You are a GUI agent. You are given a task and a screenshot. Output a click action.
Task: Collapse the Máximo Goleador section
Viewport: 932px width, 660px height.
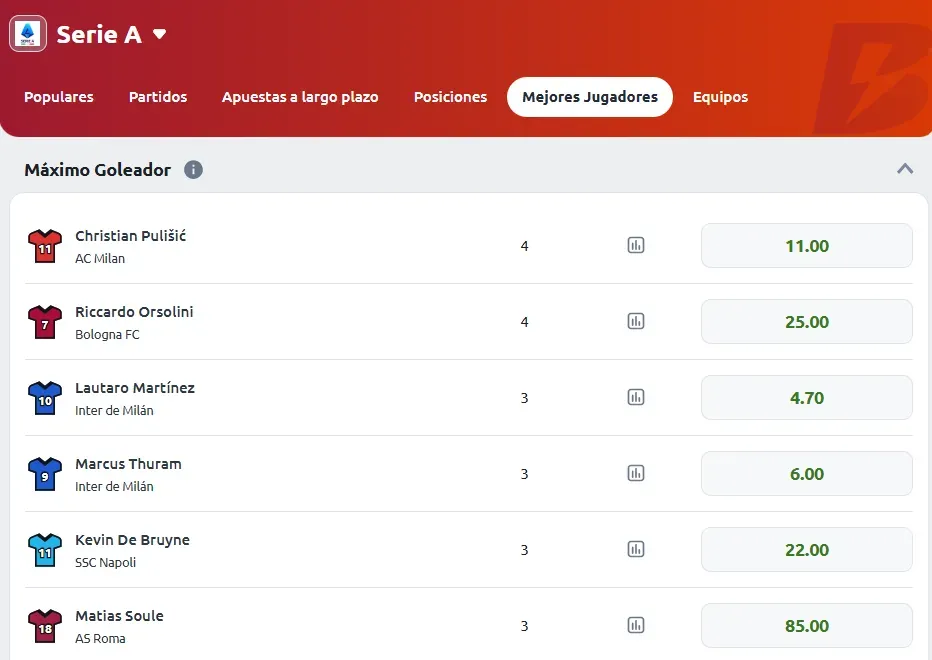905,169
